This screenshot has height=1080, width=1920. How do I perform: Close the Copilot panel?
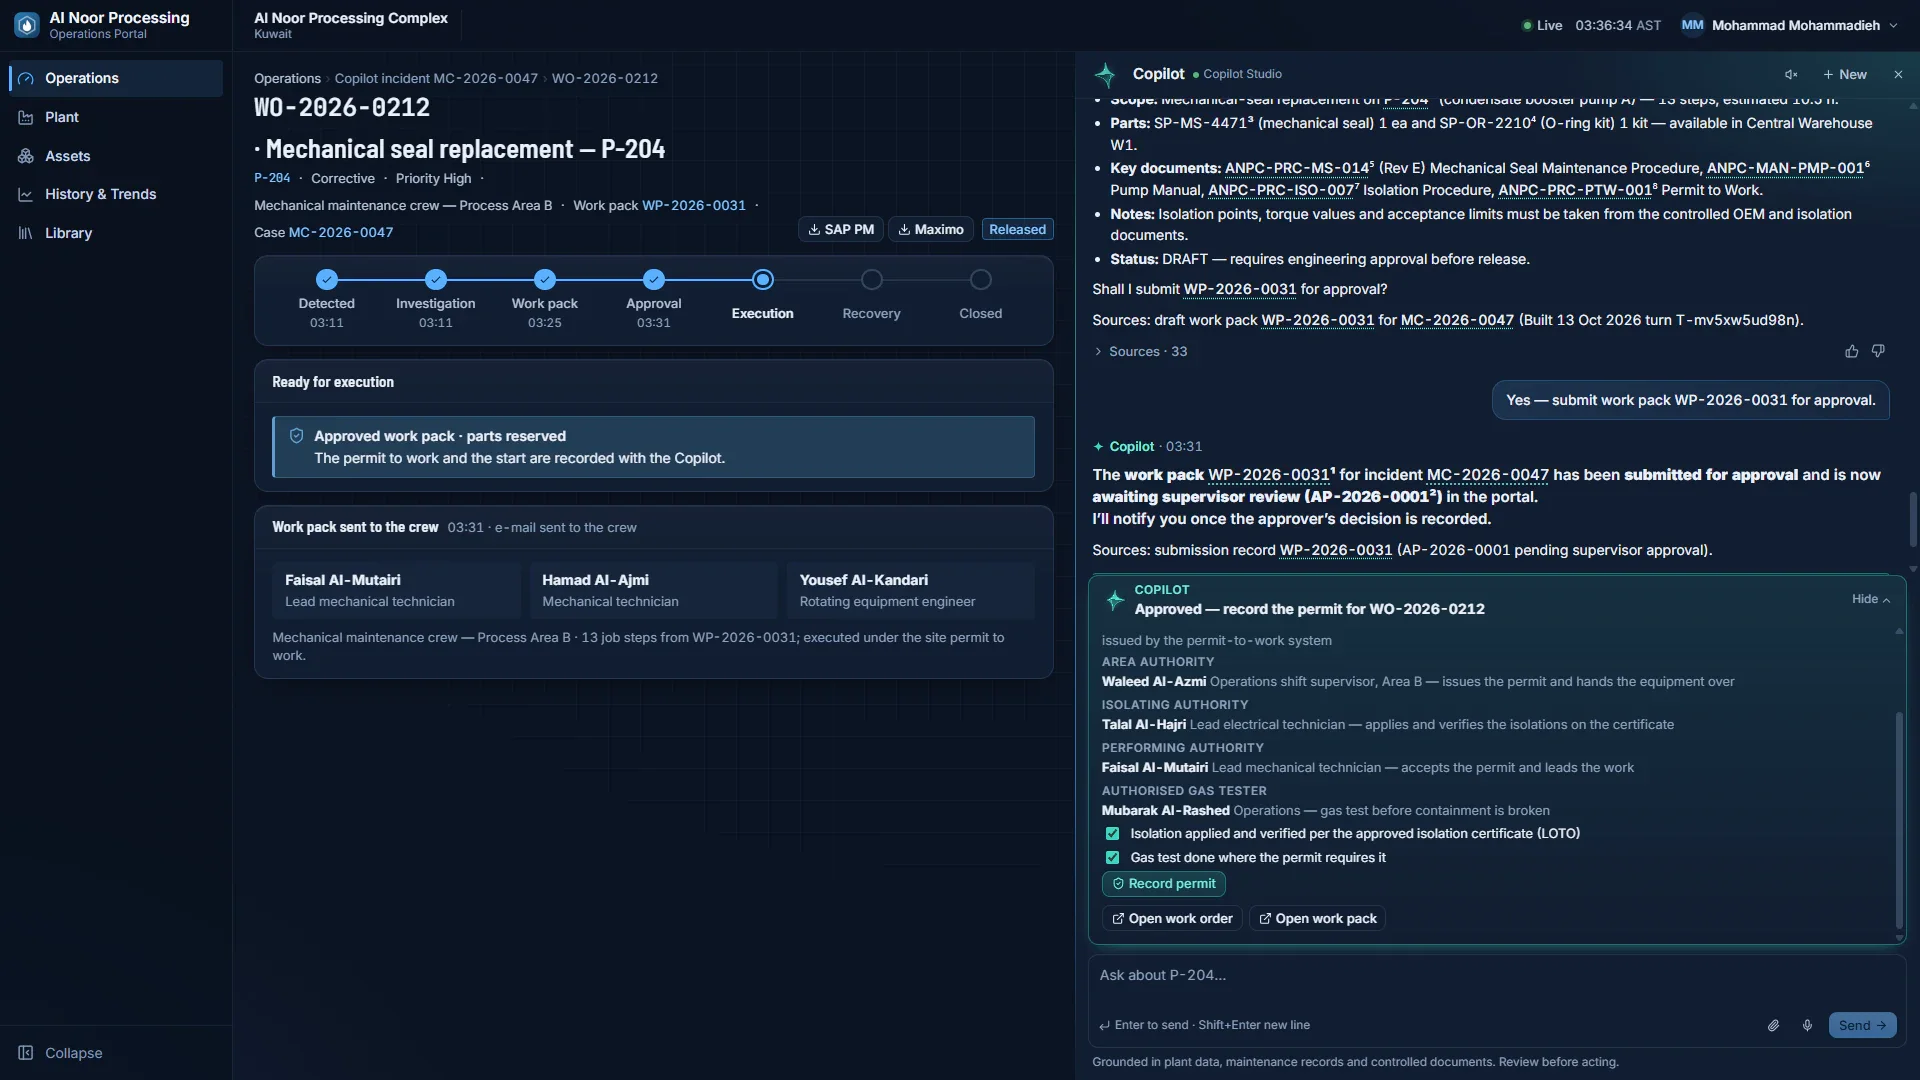[1898, 74]
